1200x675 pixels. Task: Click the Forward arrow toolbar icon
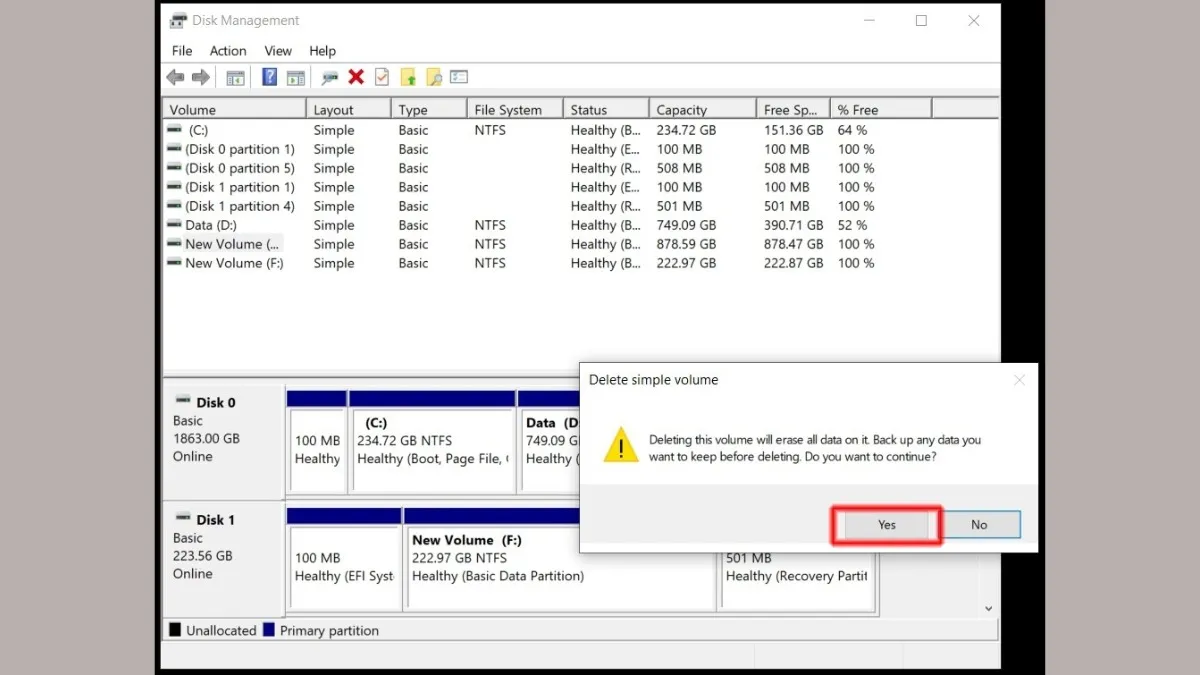(200, 78)
